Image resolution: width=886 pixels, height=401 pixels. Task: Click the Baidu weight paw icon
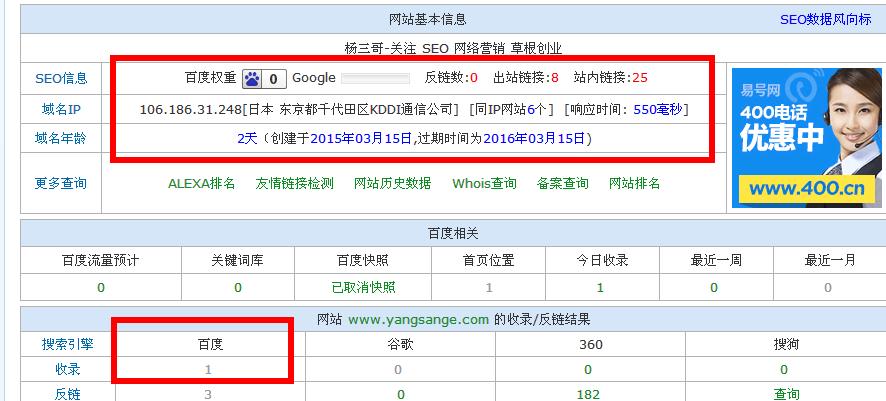[252, 79]
